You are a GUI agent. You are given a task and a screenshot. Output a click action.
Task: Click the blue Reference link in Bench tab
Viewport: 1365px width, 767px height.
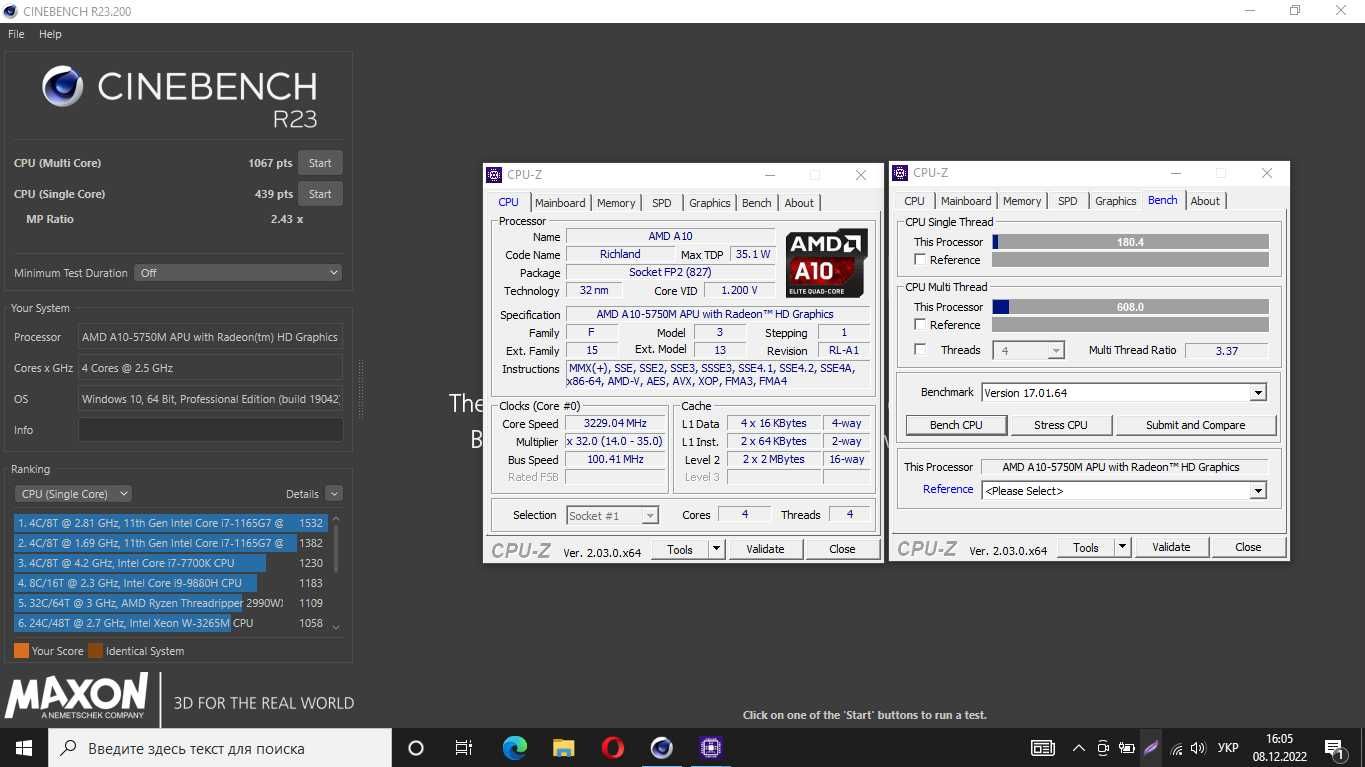[948, 489]
